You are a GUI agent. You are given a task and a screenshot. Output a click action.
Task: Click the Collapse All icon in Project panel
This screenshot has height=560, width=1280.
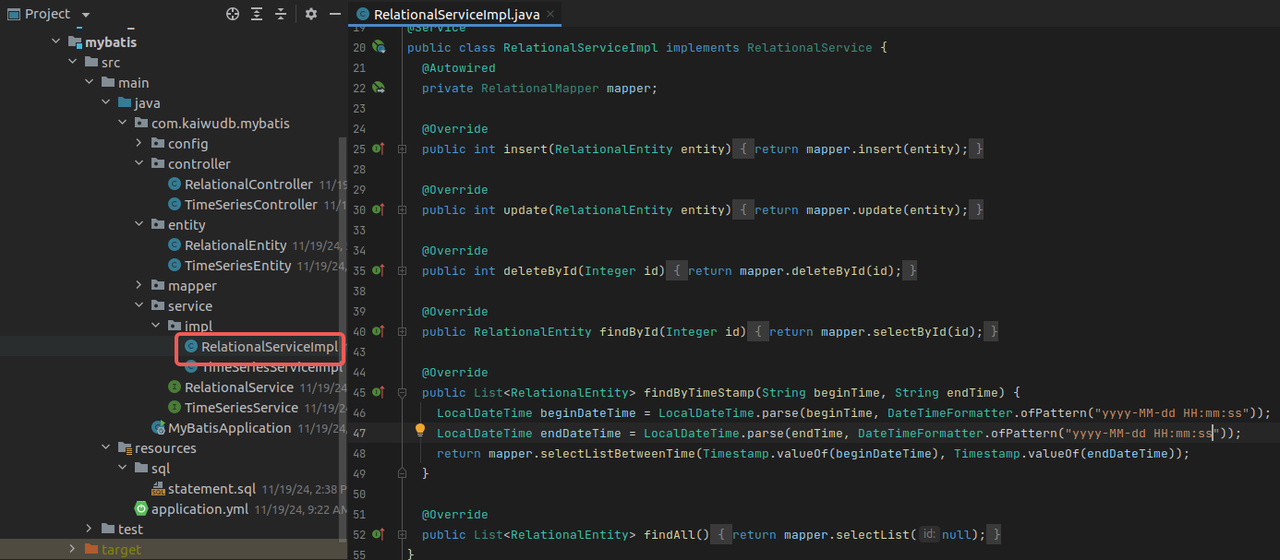[x=281, y=14]
